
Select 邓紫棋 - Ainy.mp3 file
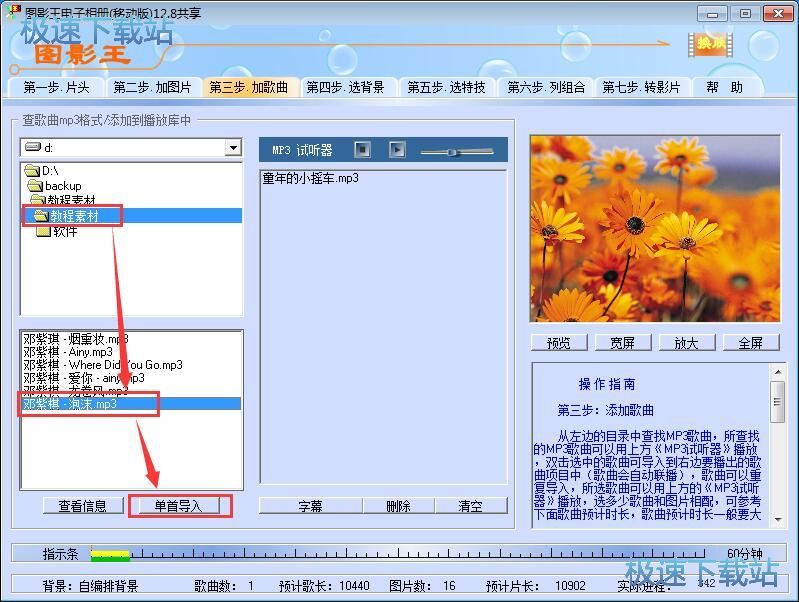tap(68, 352)
